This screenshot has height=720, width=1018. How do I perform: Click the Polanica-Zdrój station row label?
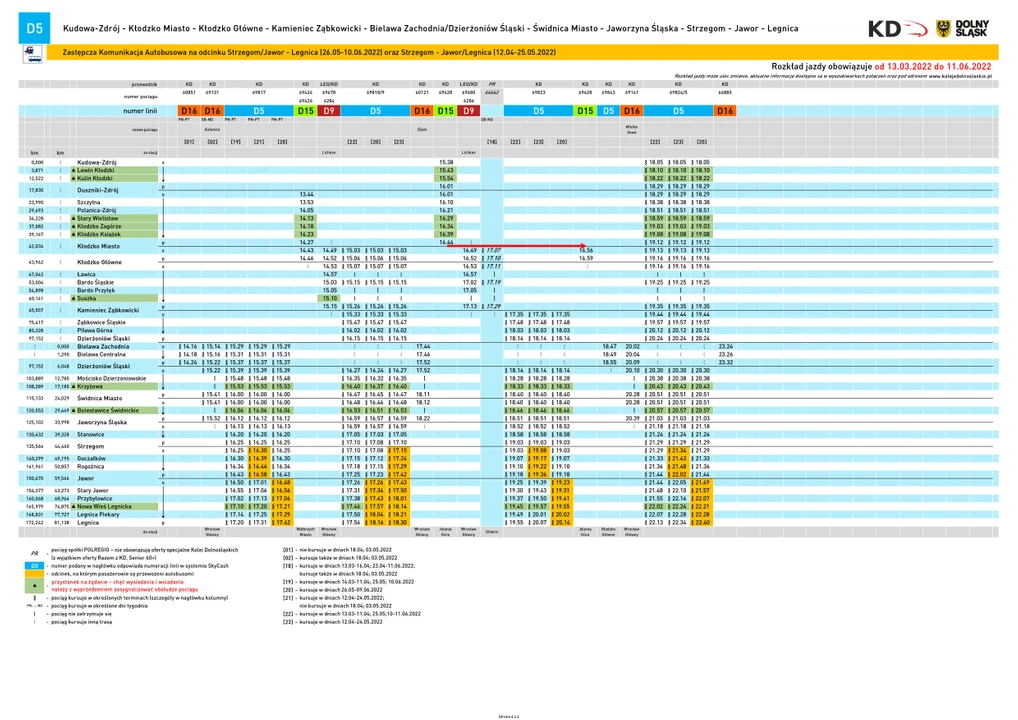tap(97, 210)
